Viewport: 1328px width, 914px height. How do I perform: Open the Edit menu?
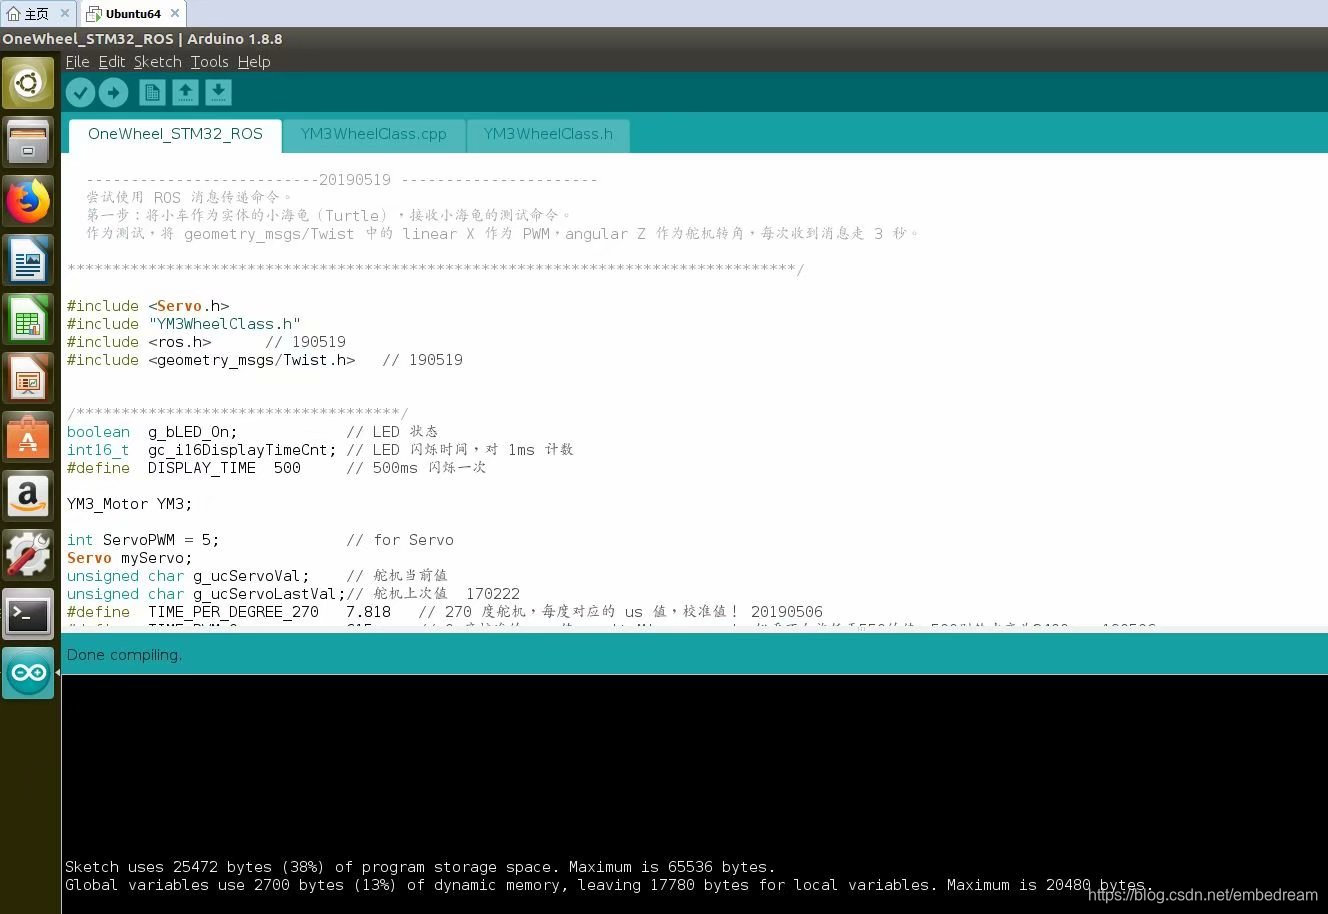coord(112,62)
